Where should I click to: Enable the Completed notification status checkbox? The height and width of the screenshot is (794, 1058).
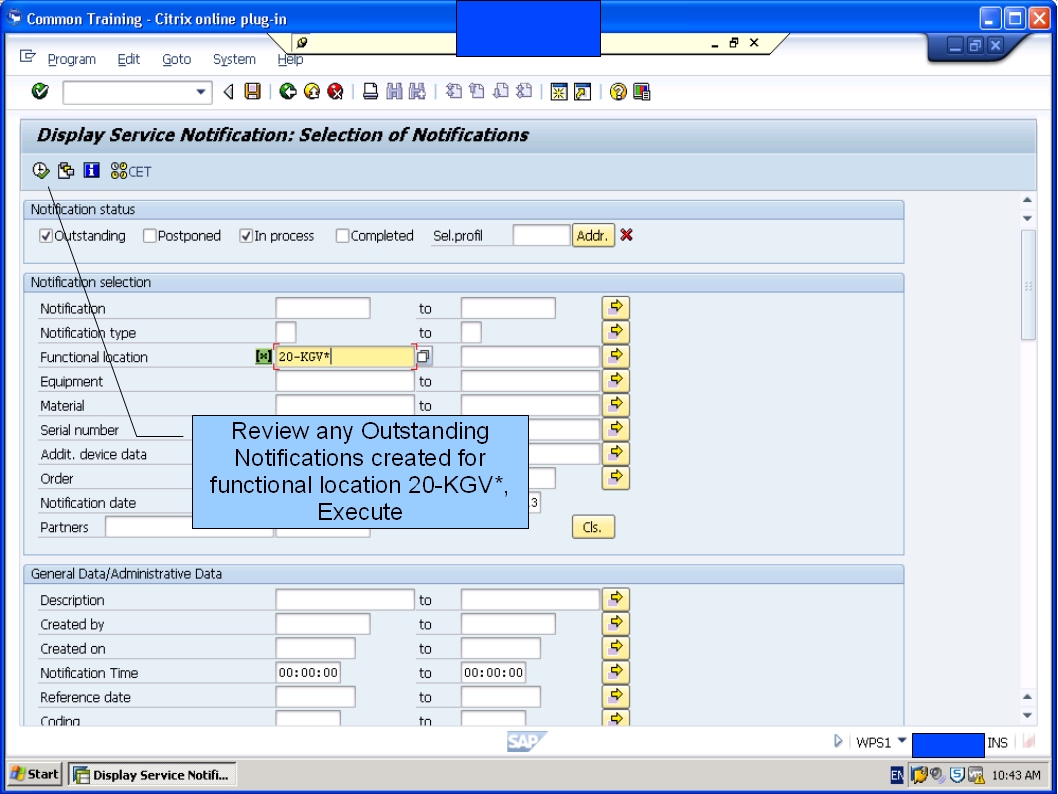tap(341, 235)
